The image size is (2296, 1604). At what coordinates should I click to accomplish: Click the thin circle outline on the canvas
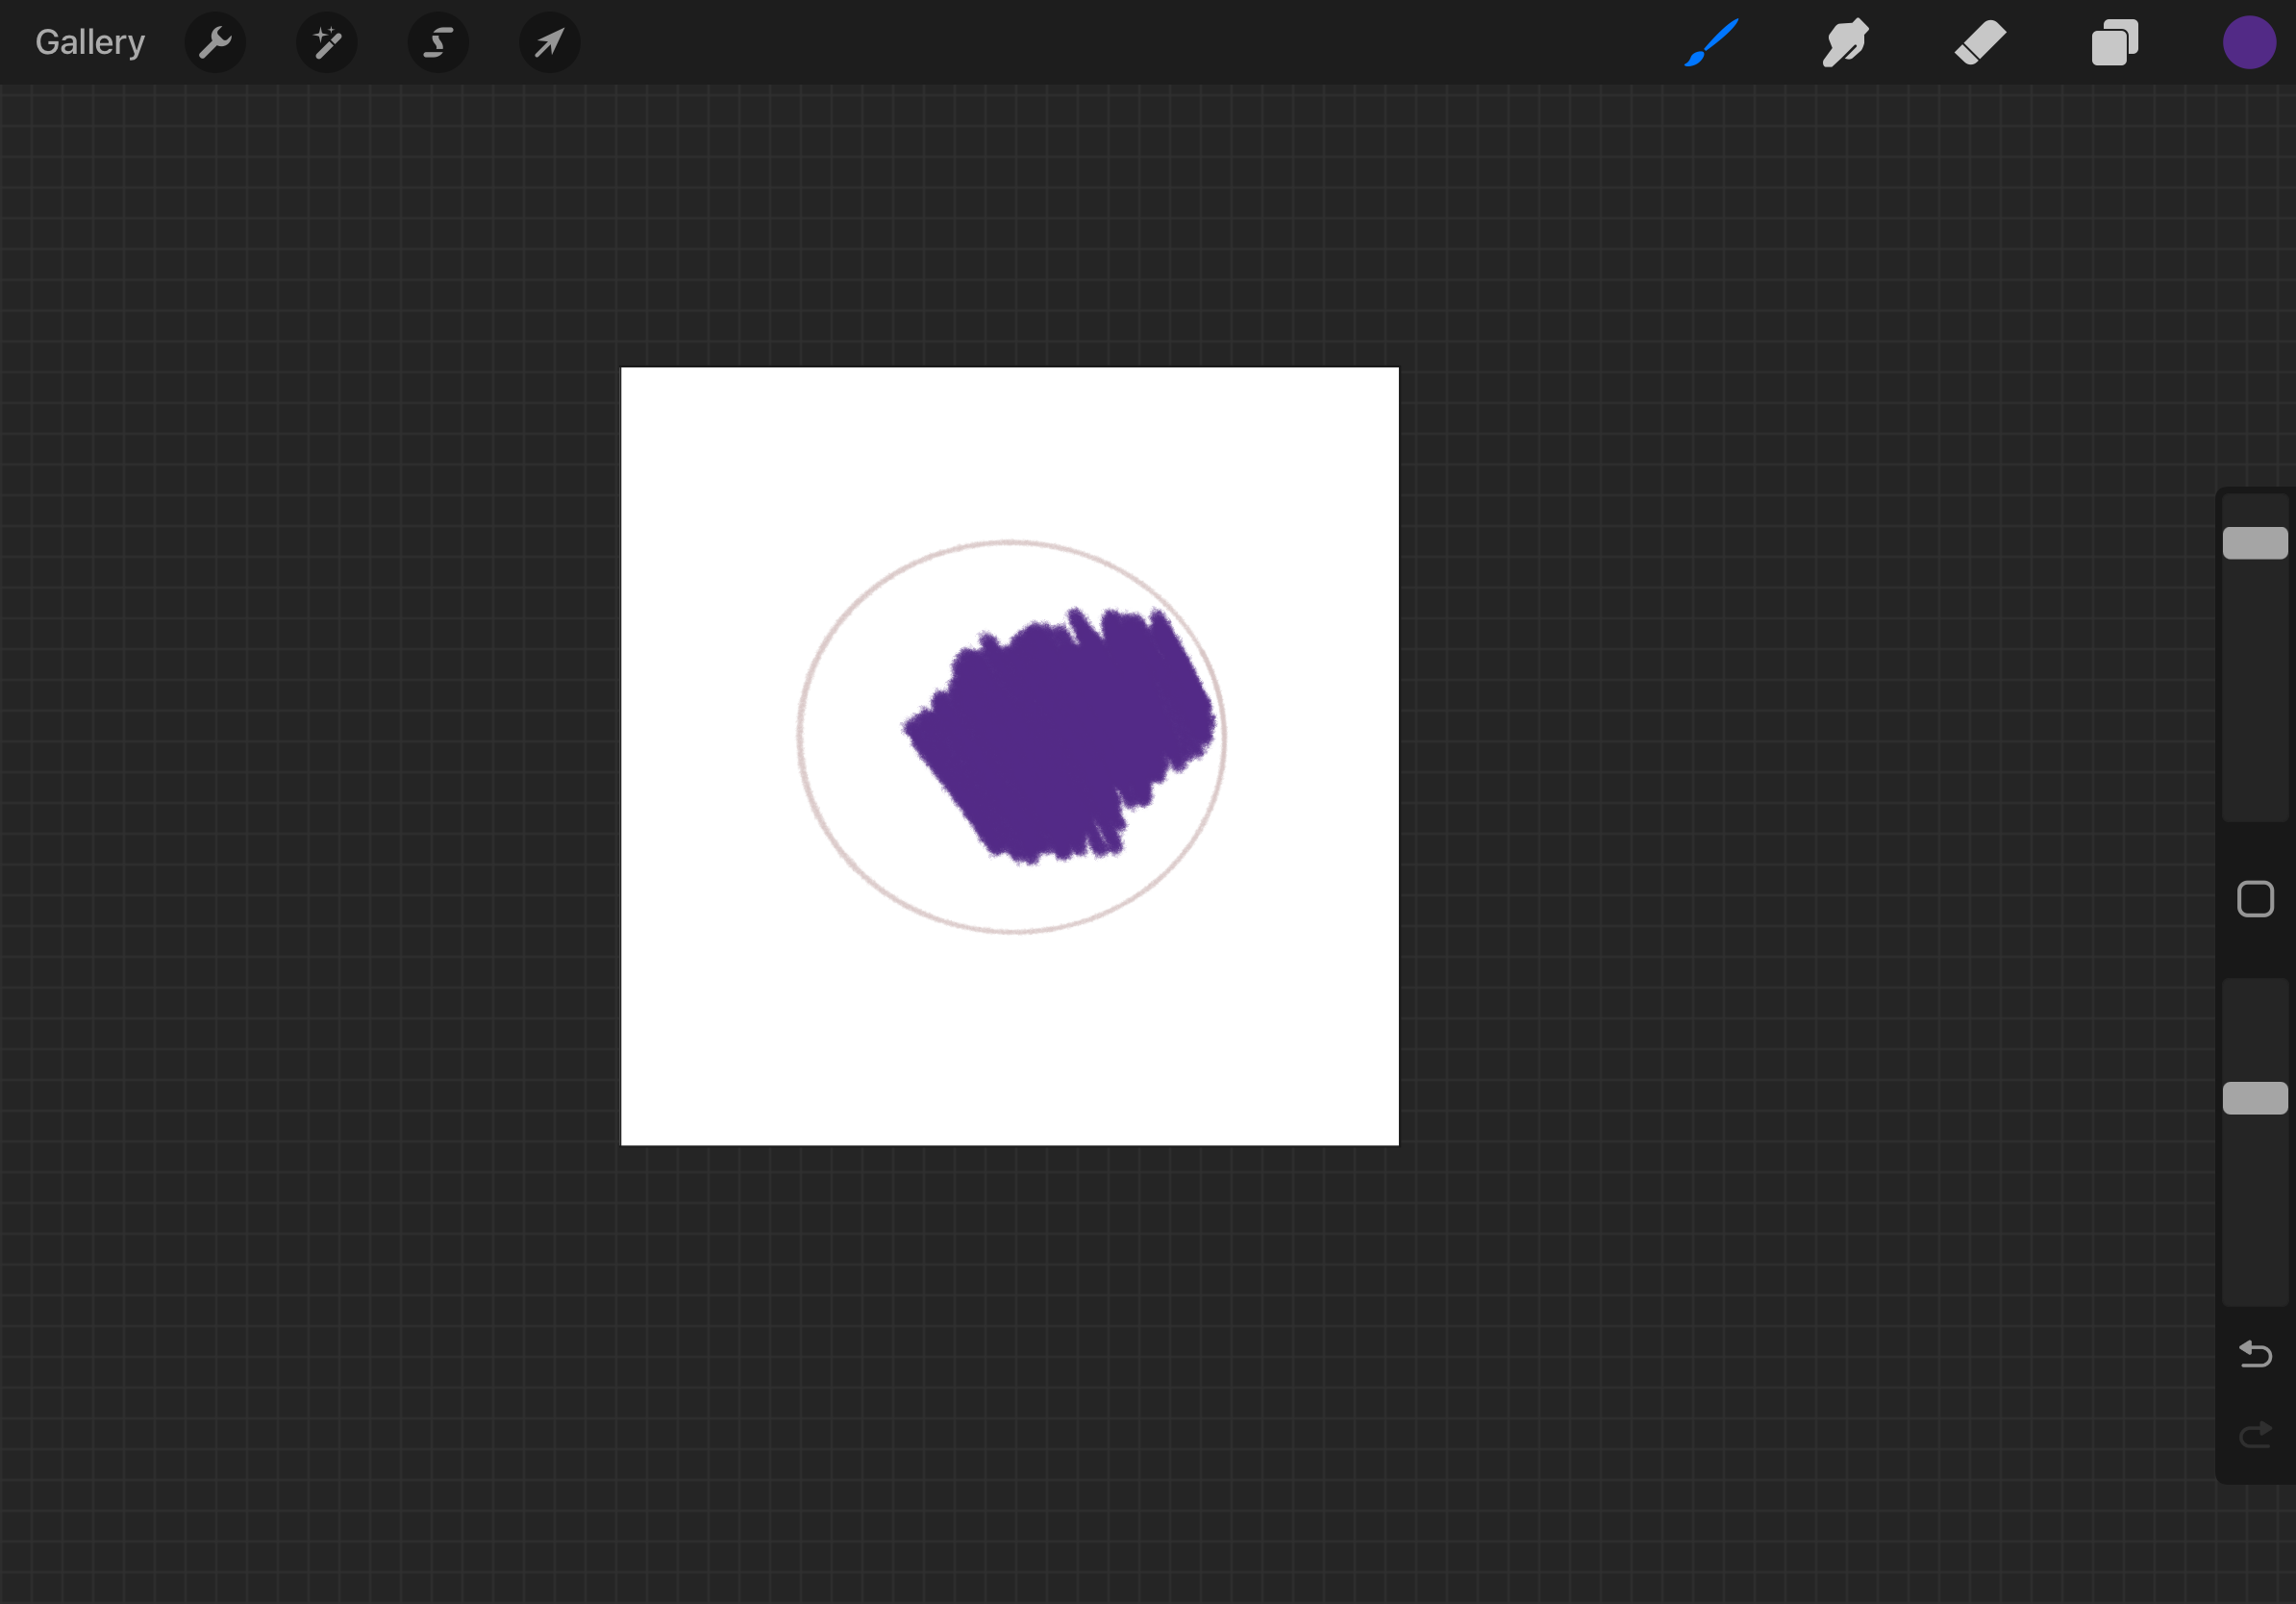click(800, 737)
